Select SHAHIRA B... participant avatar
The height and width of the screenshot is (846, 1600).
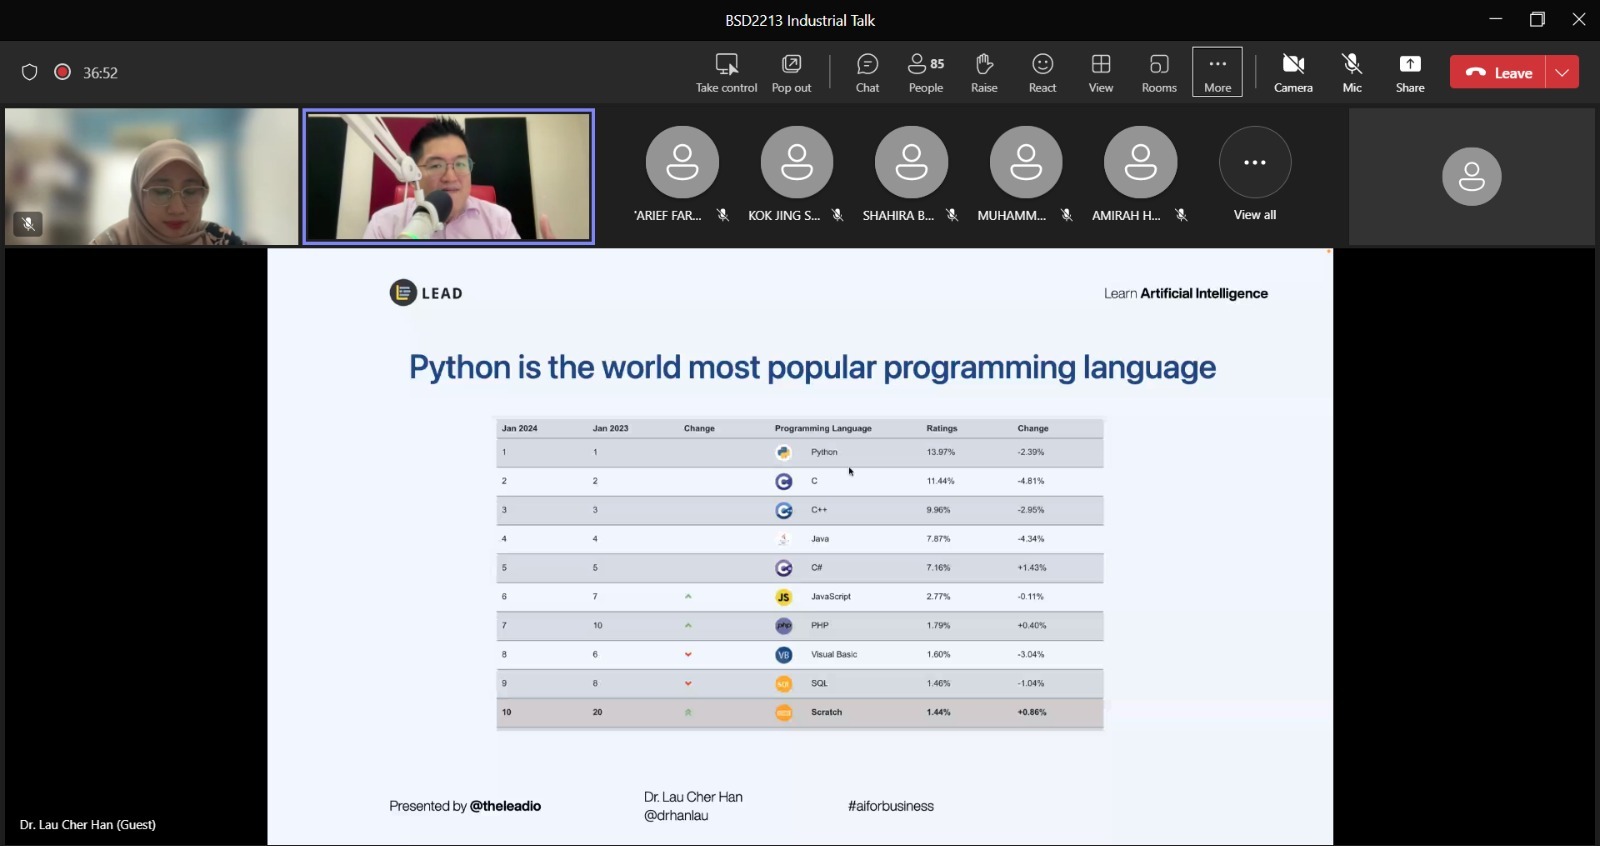coord(911,162)
